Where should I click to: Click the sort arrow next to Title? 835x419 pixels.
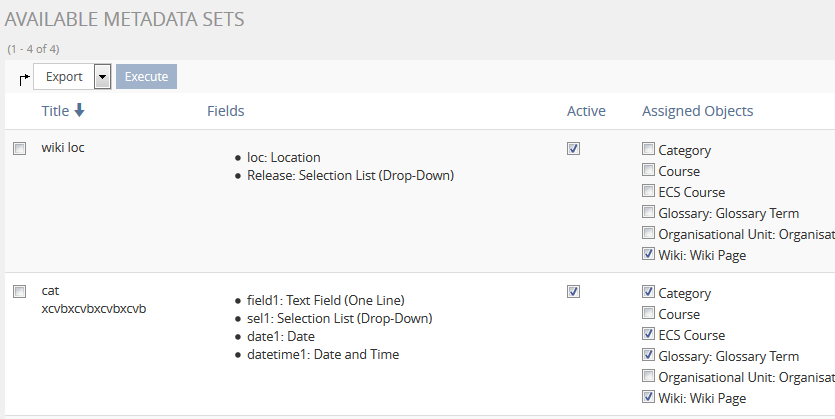[80, 111]
